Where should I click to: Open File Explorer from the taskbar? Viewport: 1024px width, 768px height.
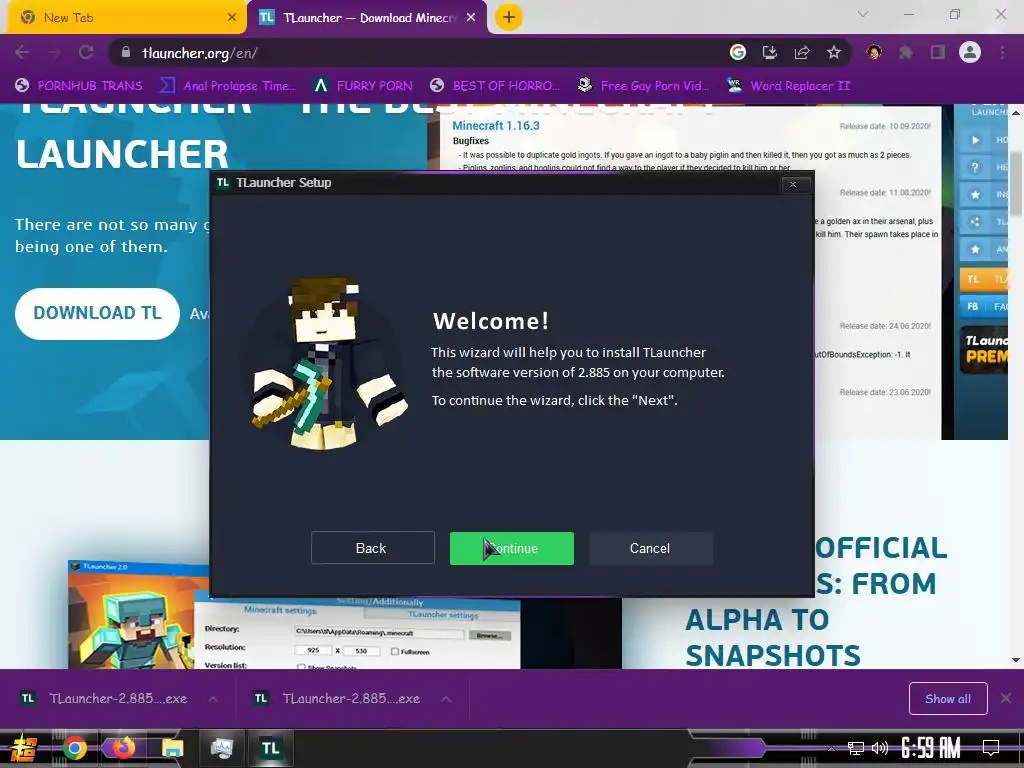[x=172, y=748]
